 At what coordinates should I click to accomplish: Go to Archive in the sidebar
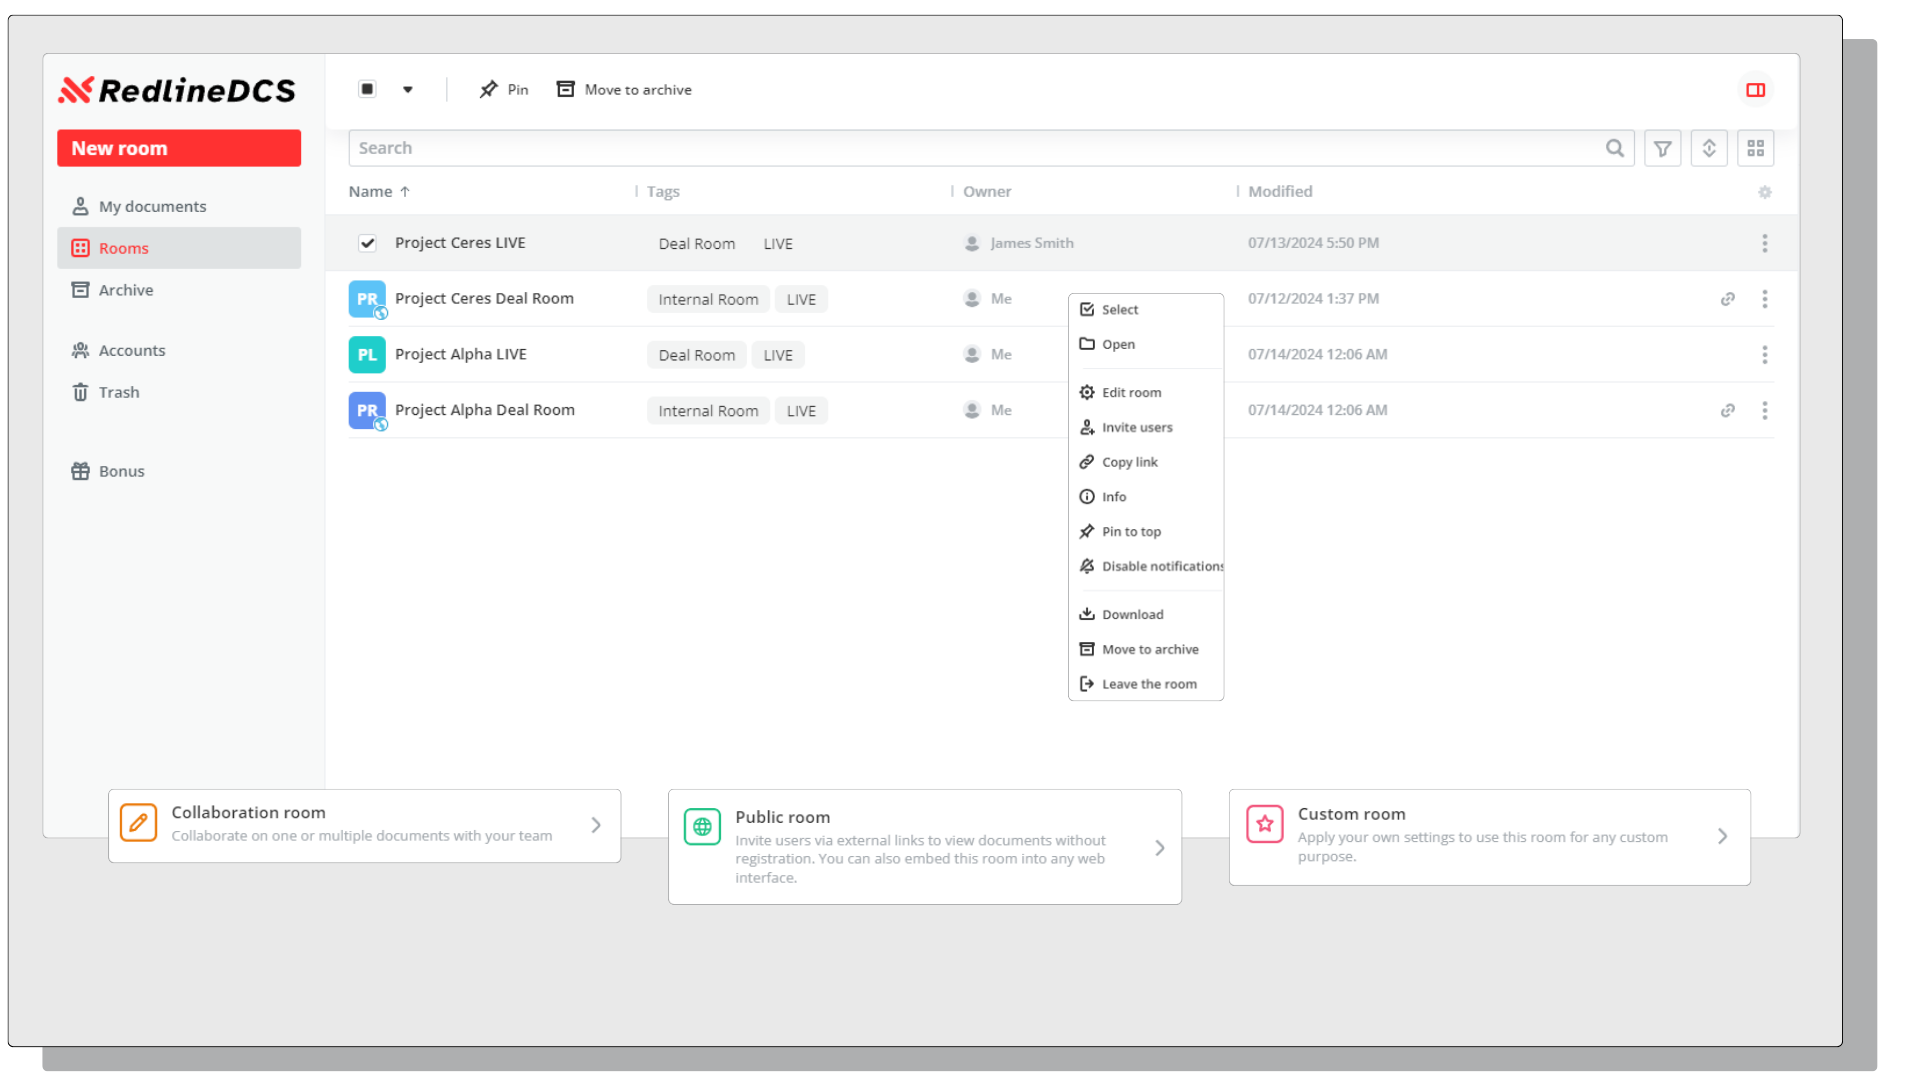tap(126, 290)
